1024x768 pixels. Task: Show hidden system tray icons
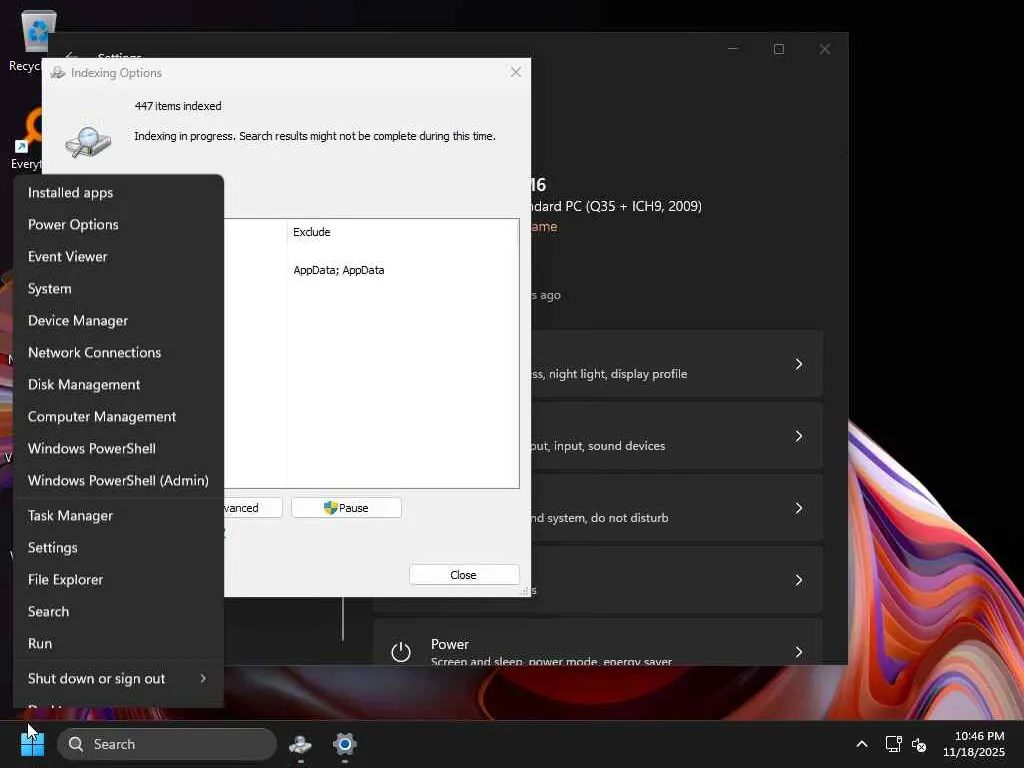point(862,744)
